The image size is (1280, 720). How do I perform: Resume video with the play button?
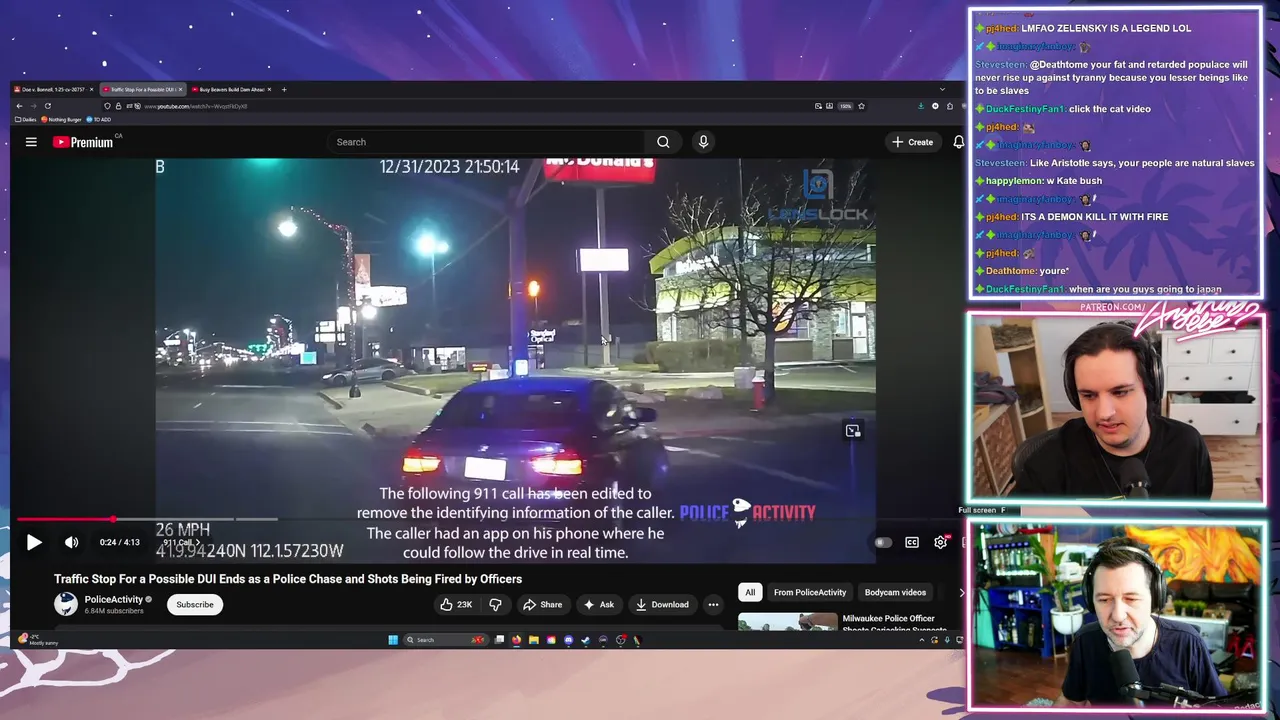pos(33,542)
